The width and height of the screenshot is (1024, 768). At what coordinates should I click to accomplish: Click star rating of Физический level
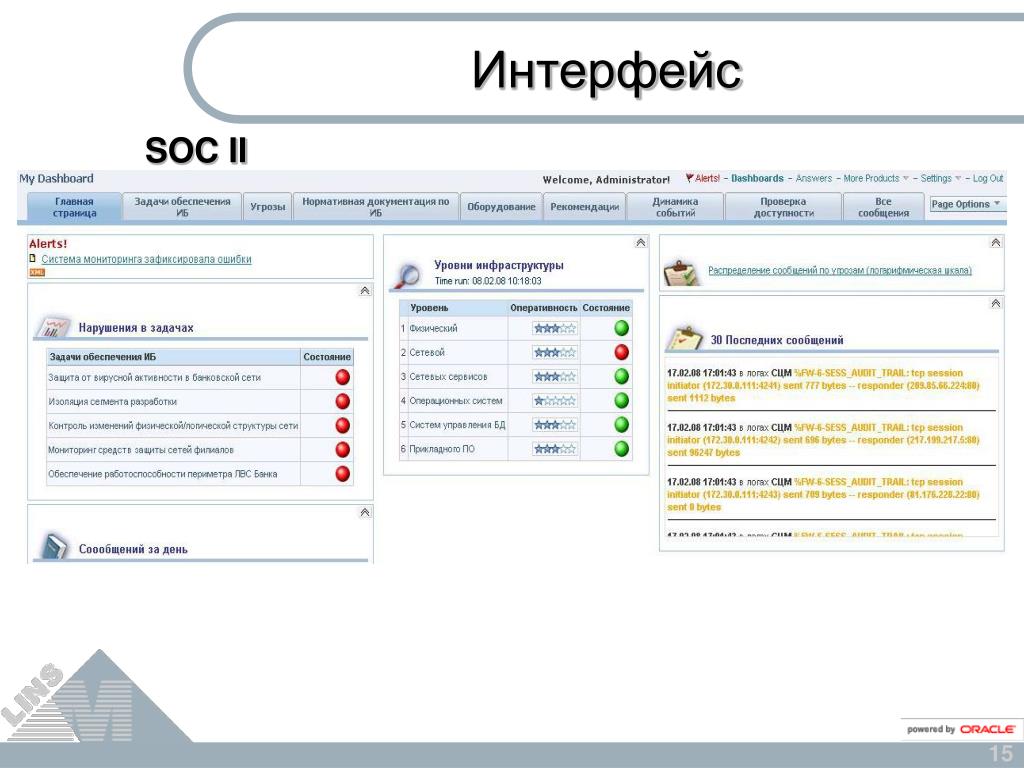[554, 328]
